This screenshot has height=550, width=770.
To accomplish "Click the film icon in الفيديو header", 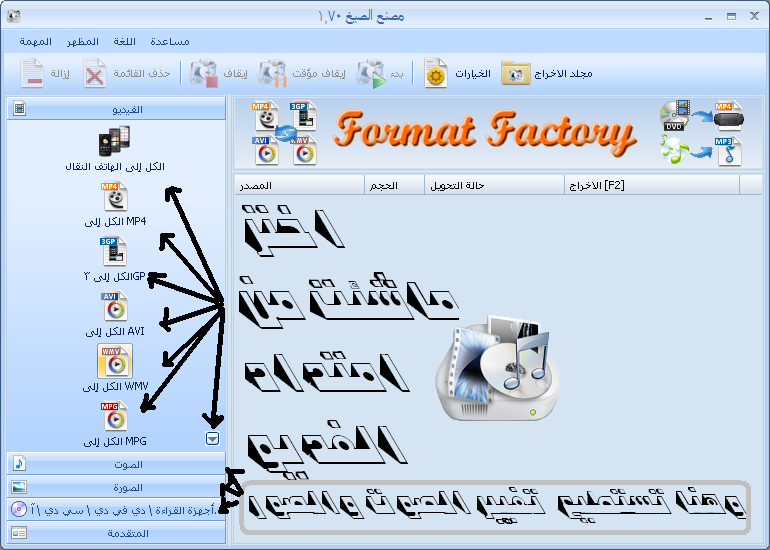I will (19, 108).
